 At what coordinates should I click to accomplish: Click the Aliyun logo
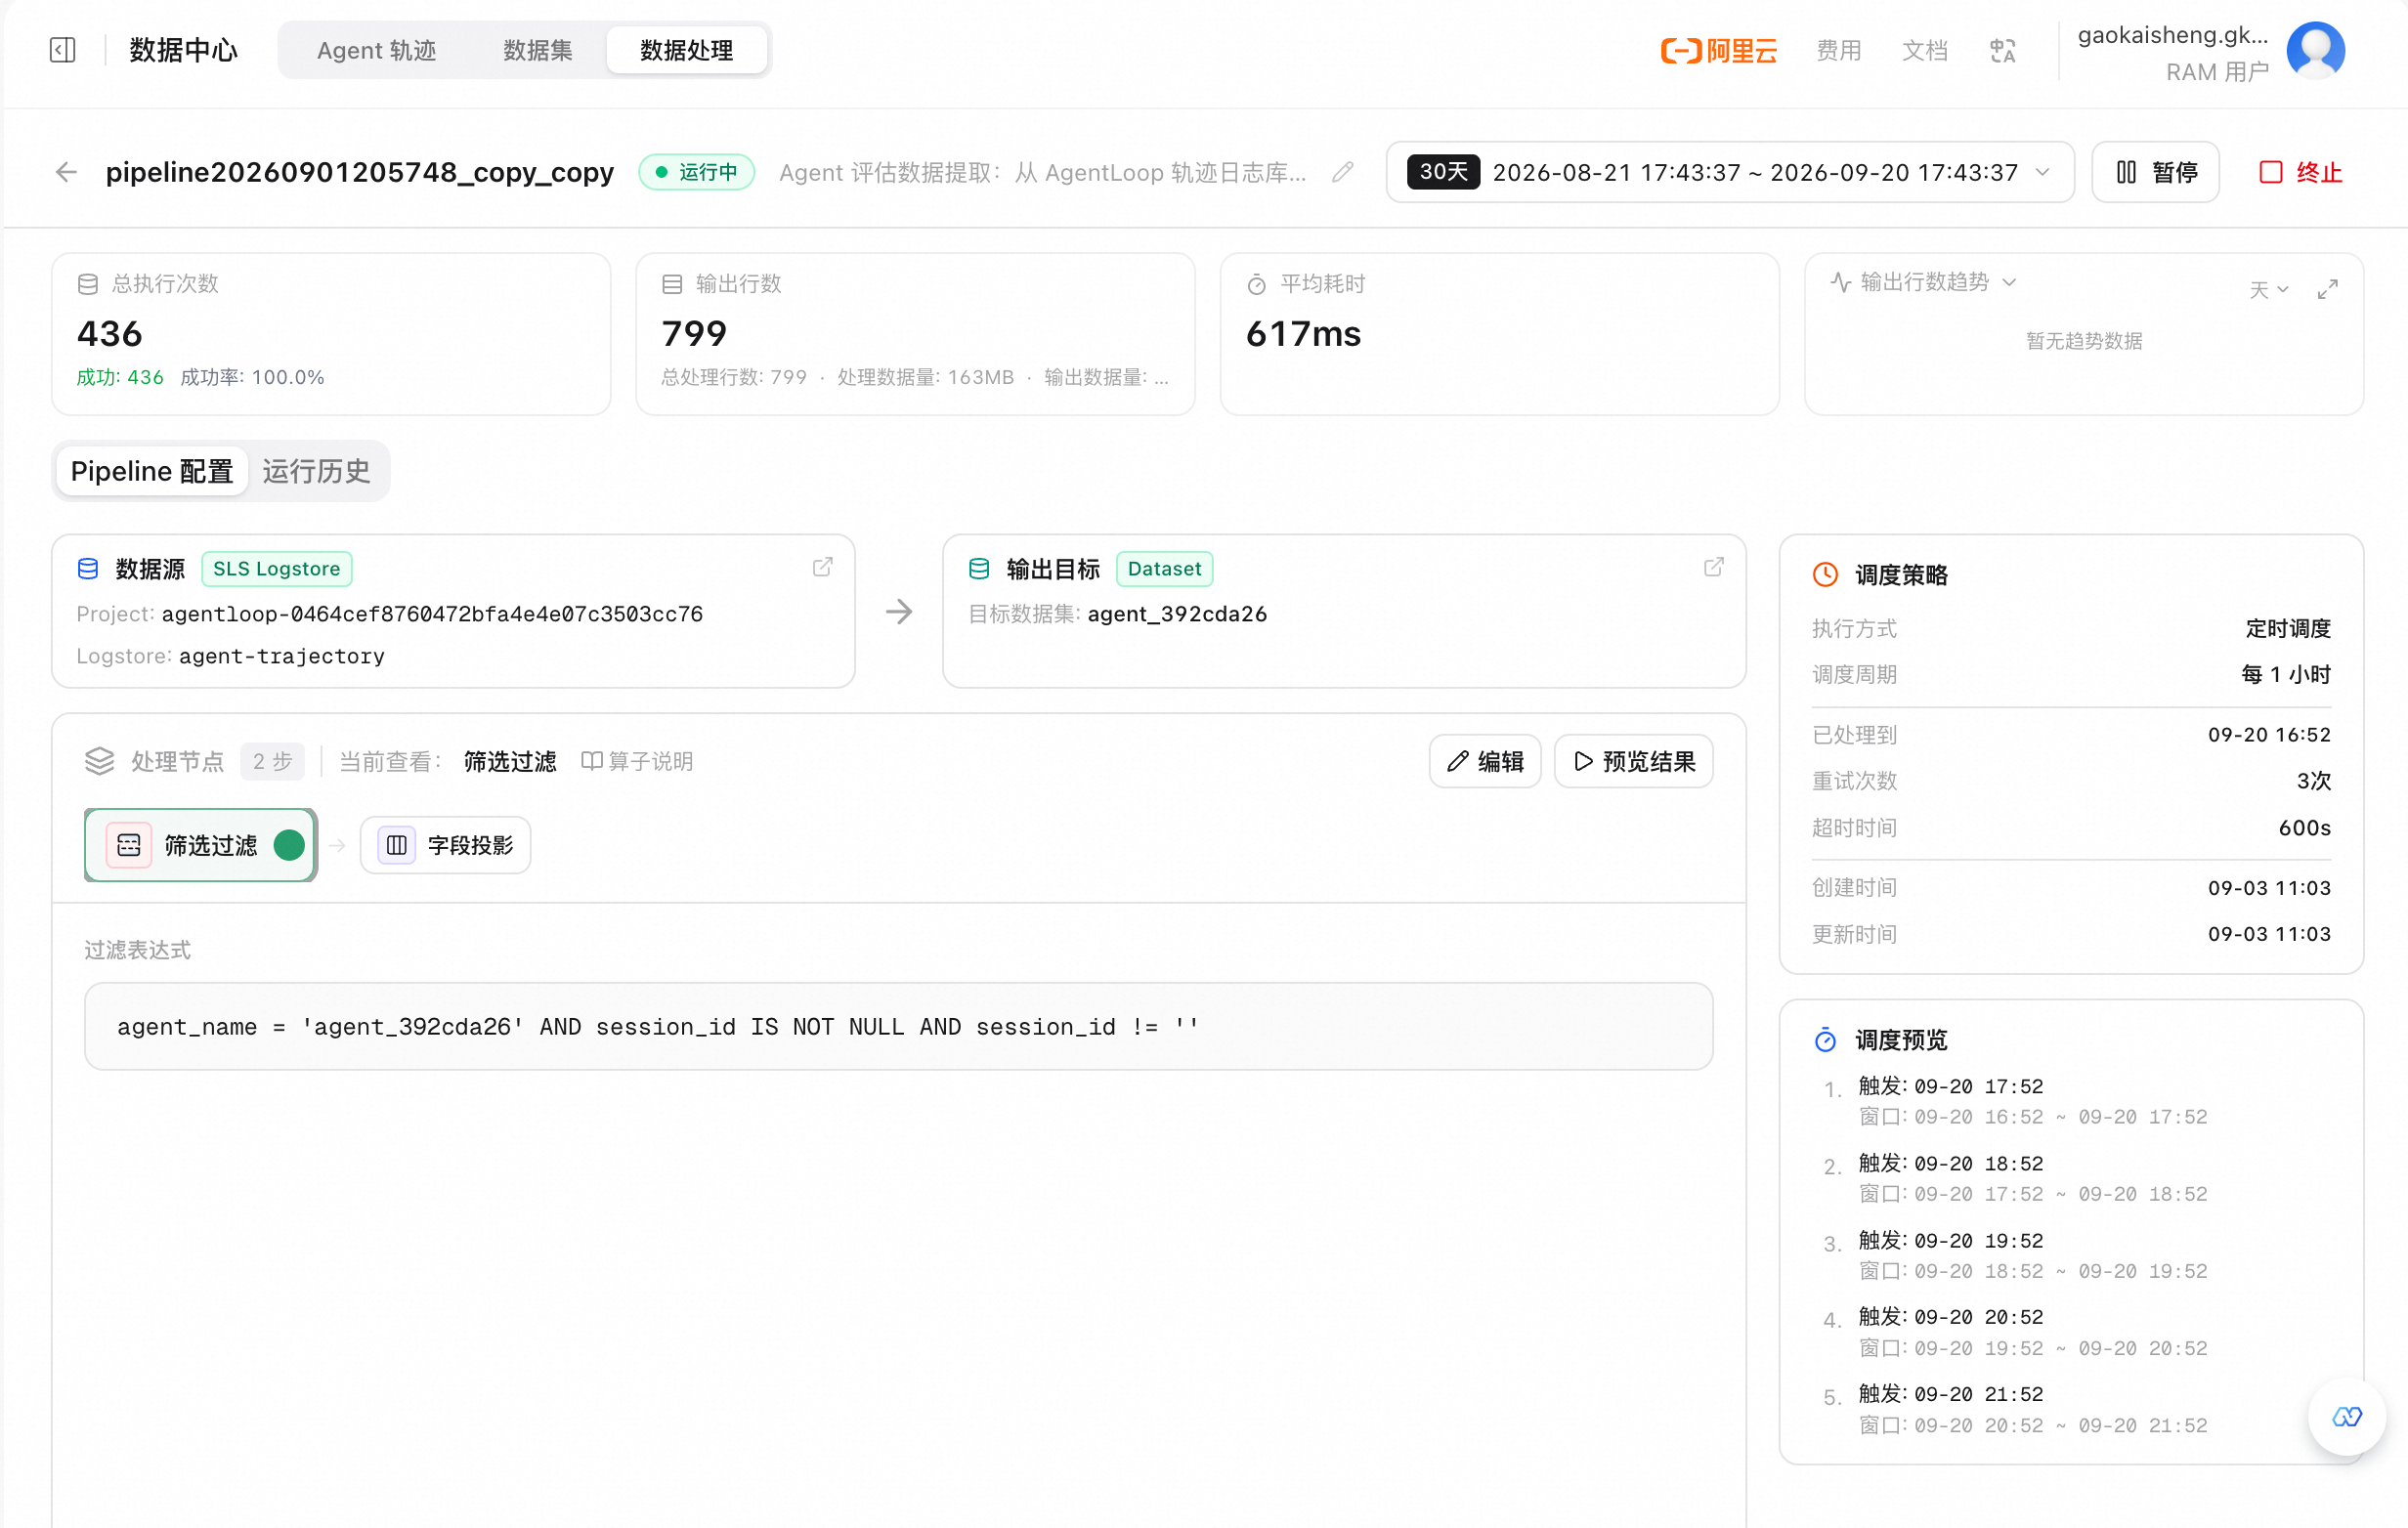[x=1718, y=50]
